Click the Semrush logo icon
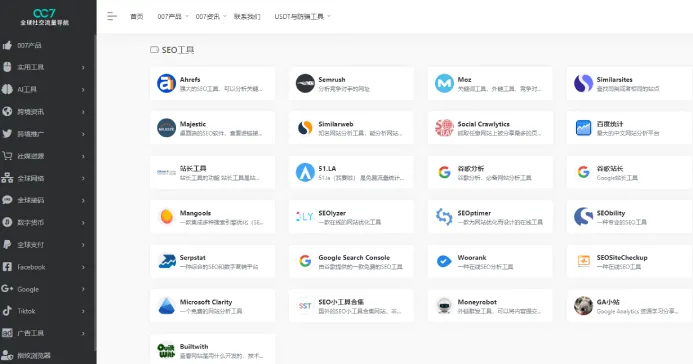The height and width of the screenshot is (364, 693). (305, 83)
